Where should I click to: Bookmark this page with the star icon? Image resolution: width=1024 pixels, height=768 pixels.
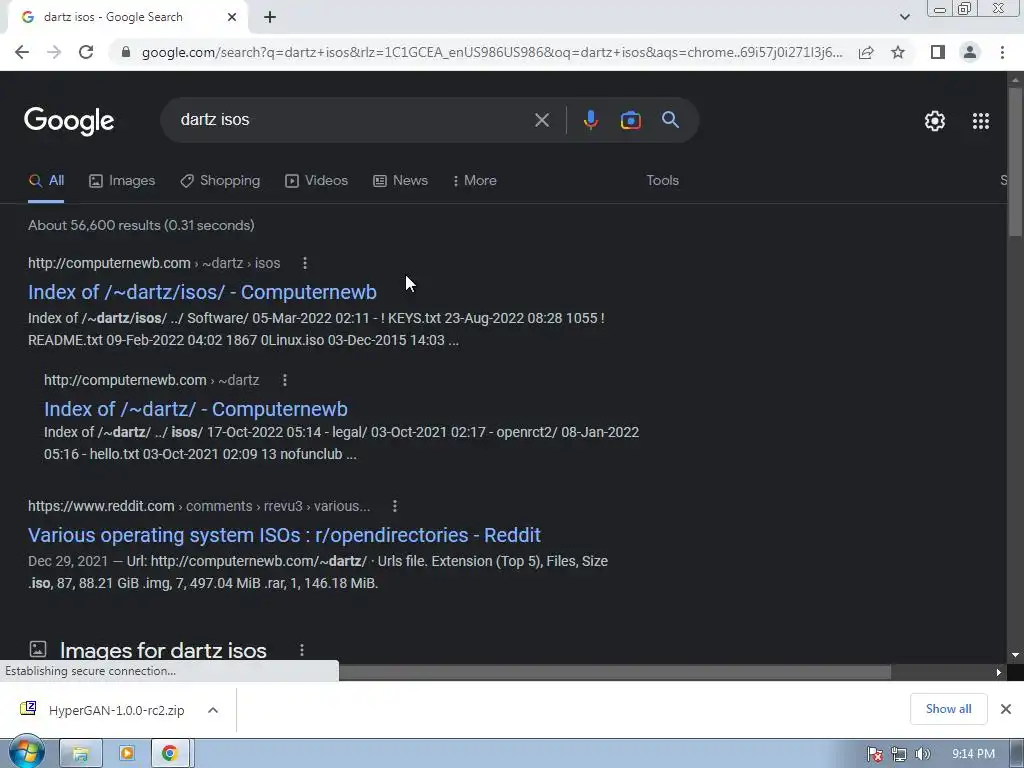click(898, 52)
